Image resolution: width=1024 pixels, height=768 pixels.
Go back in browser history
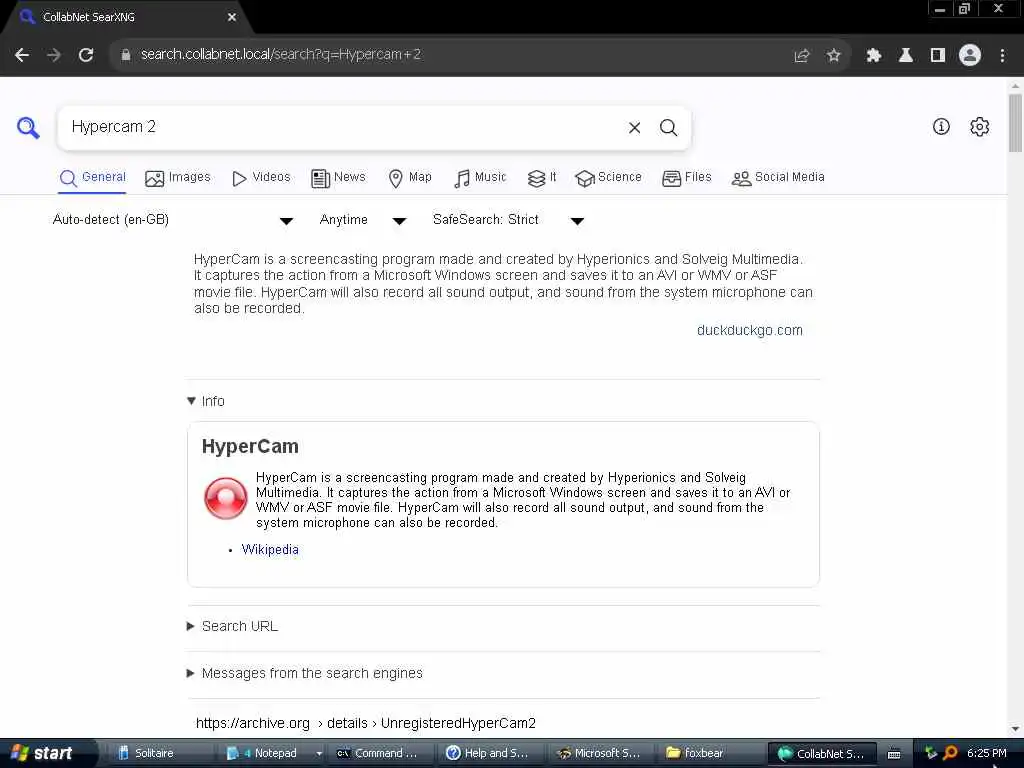pyautogui.click(x=22, y=55)
